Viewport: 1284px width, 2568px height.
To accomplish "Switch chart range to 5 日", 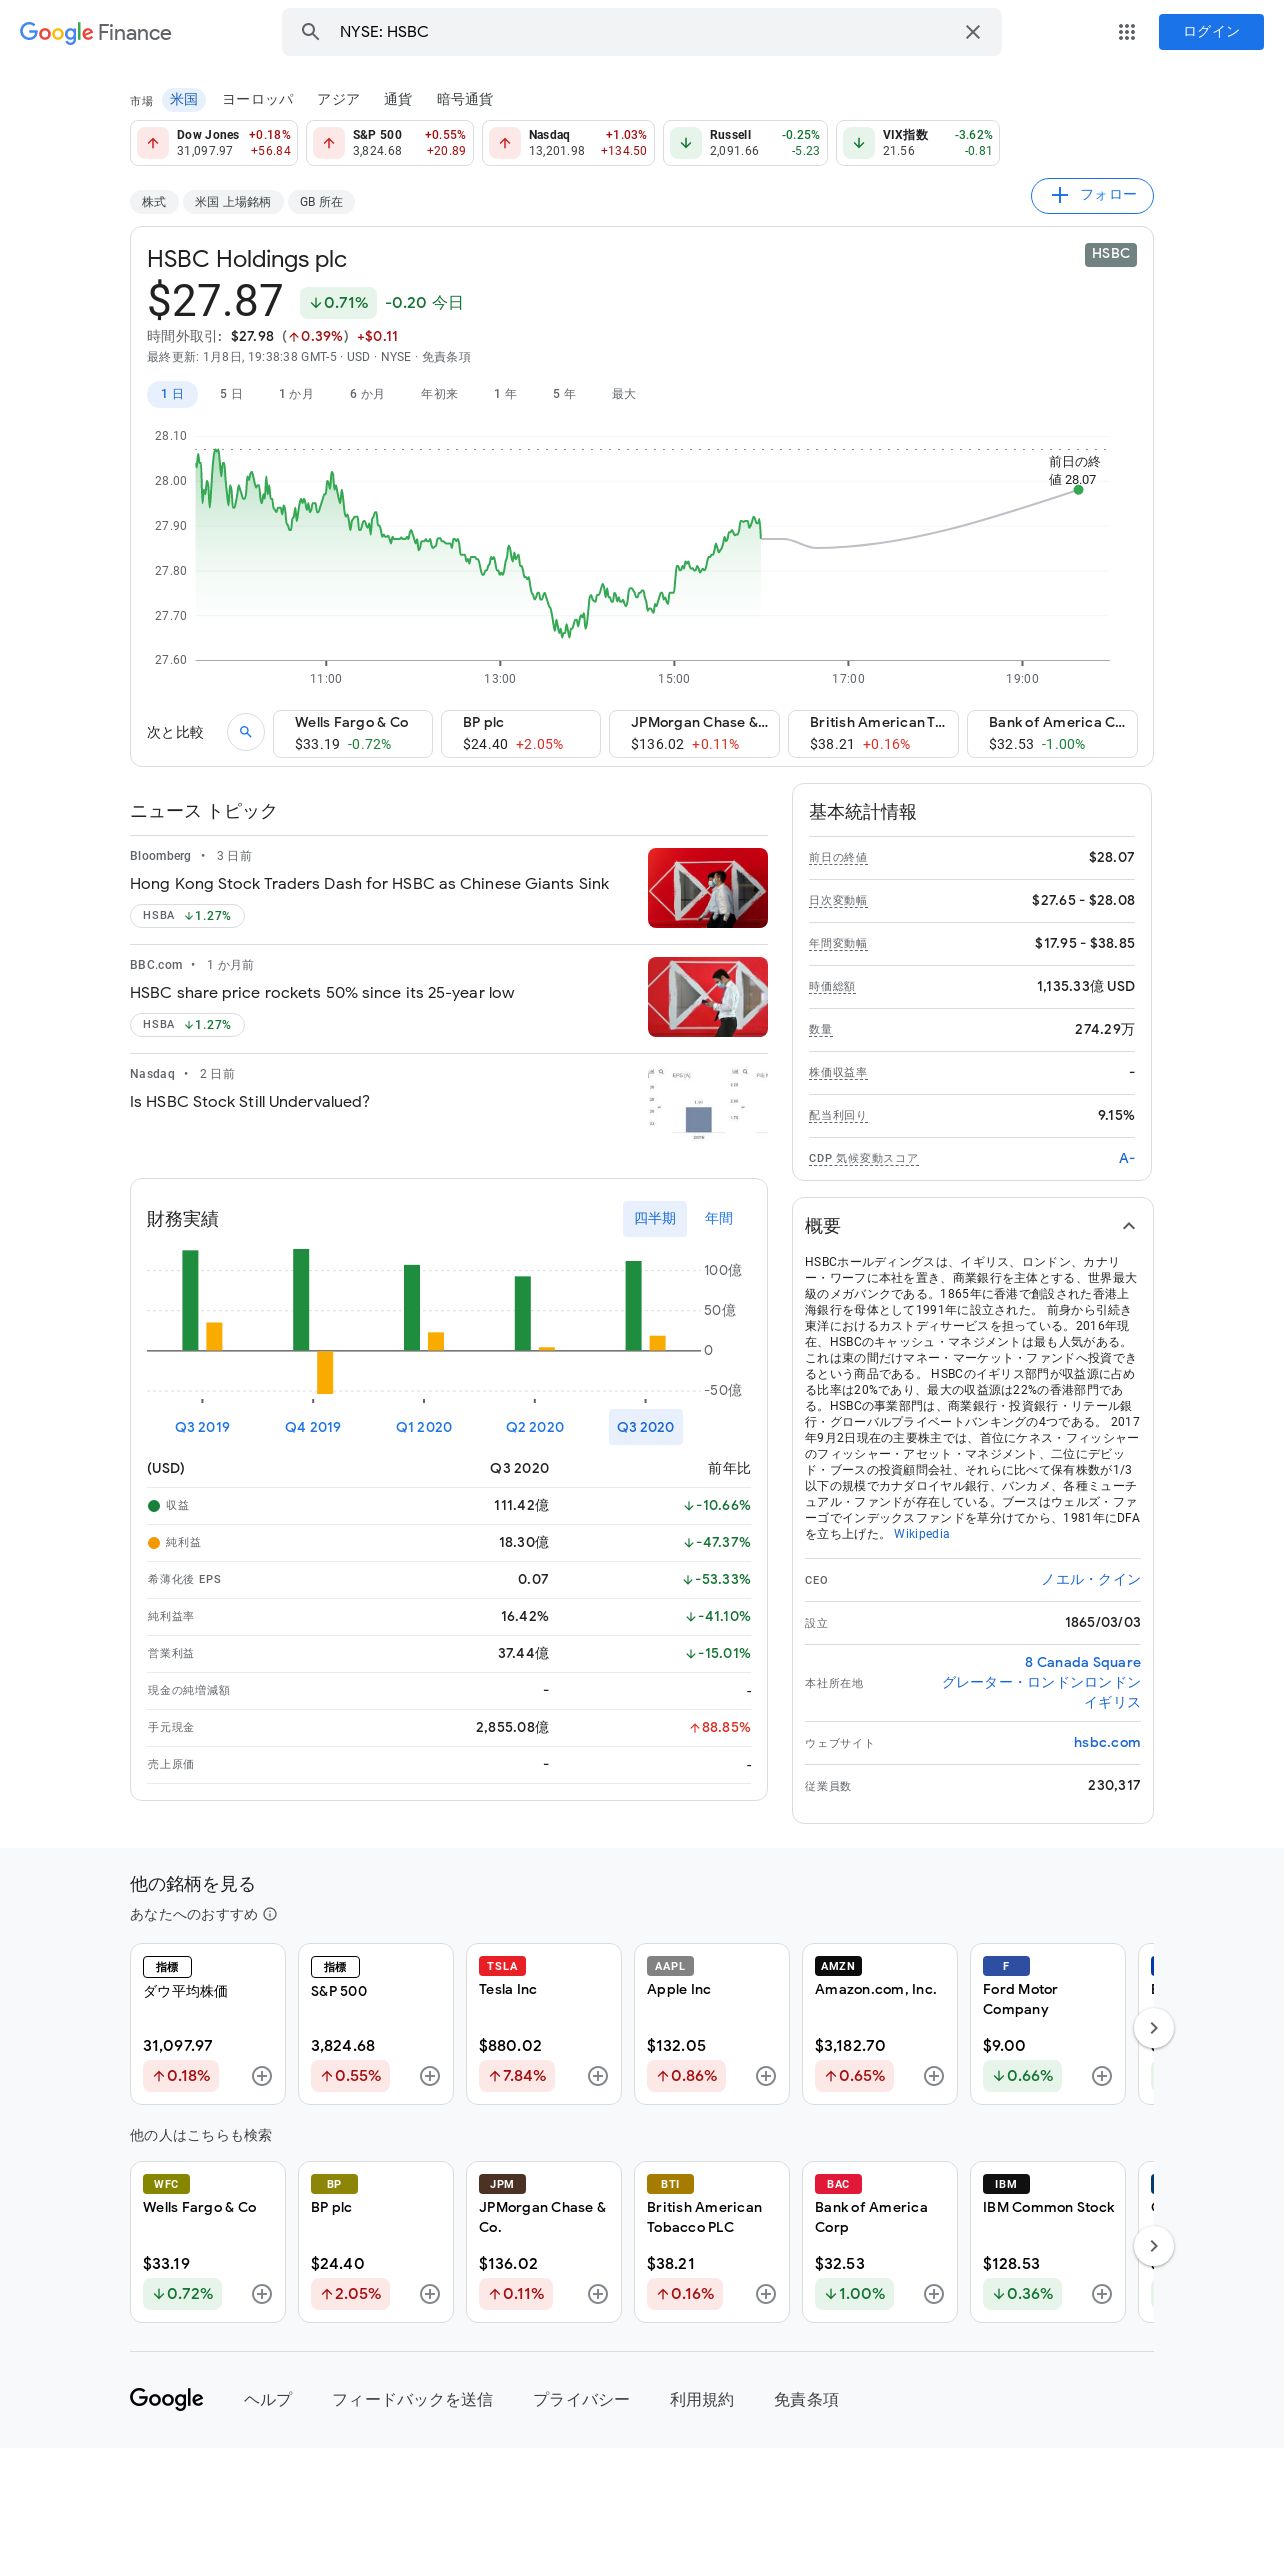I will coord(231,394).
